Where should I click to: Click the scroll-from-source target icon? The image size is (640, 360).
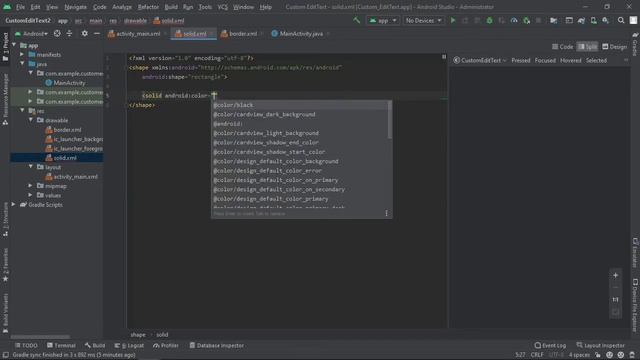coord(57,33)
